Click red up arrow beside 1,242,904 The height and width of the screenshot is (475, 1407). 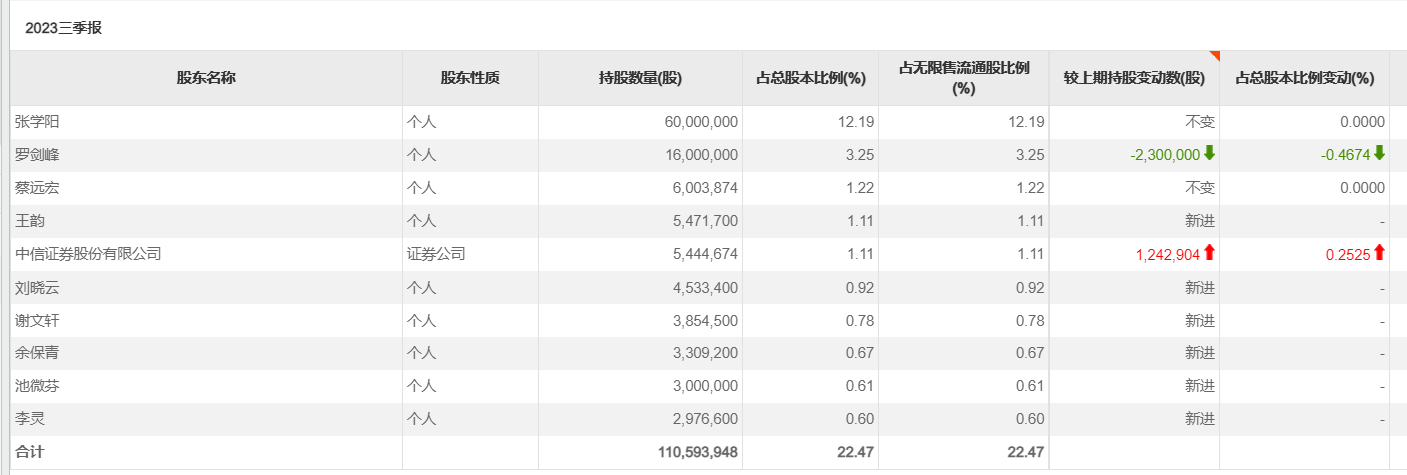1209,253
